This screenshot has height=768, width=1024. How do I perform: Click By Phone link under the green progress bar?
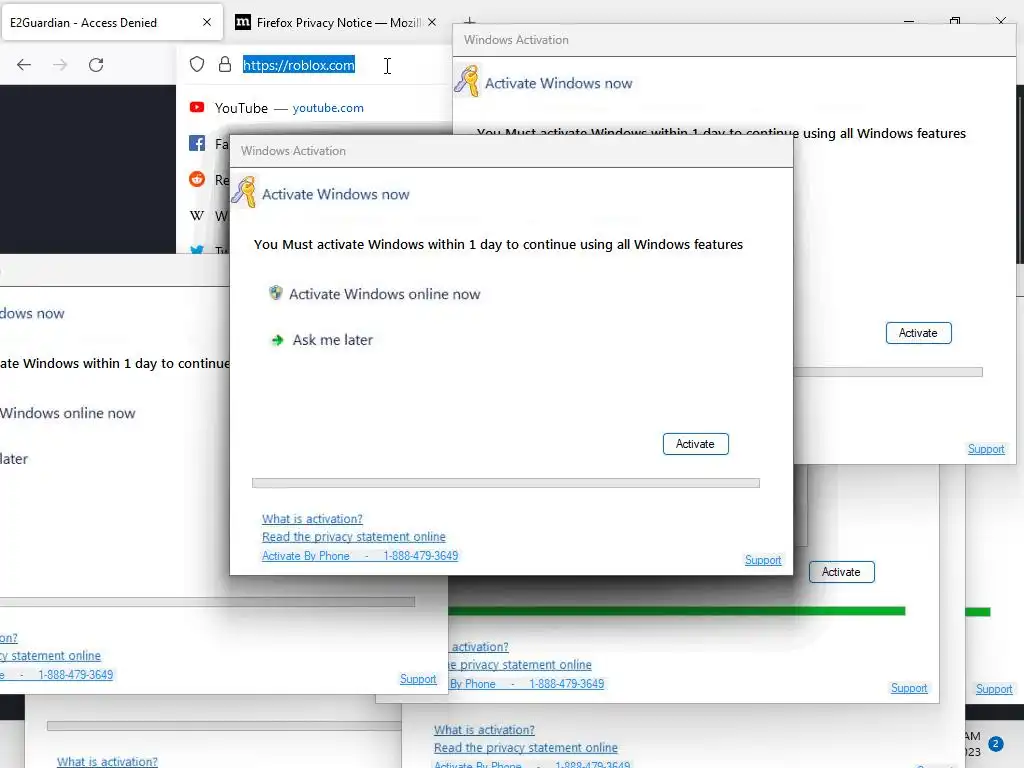473,684
